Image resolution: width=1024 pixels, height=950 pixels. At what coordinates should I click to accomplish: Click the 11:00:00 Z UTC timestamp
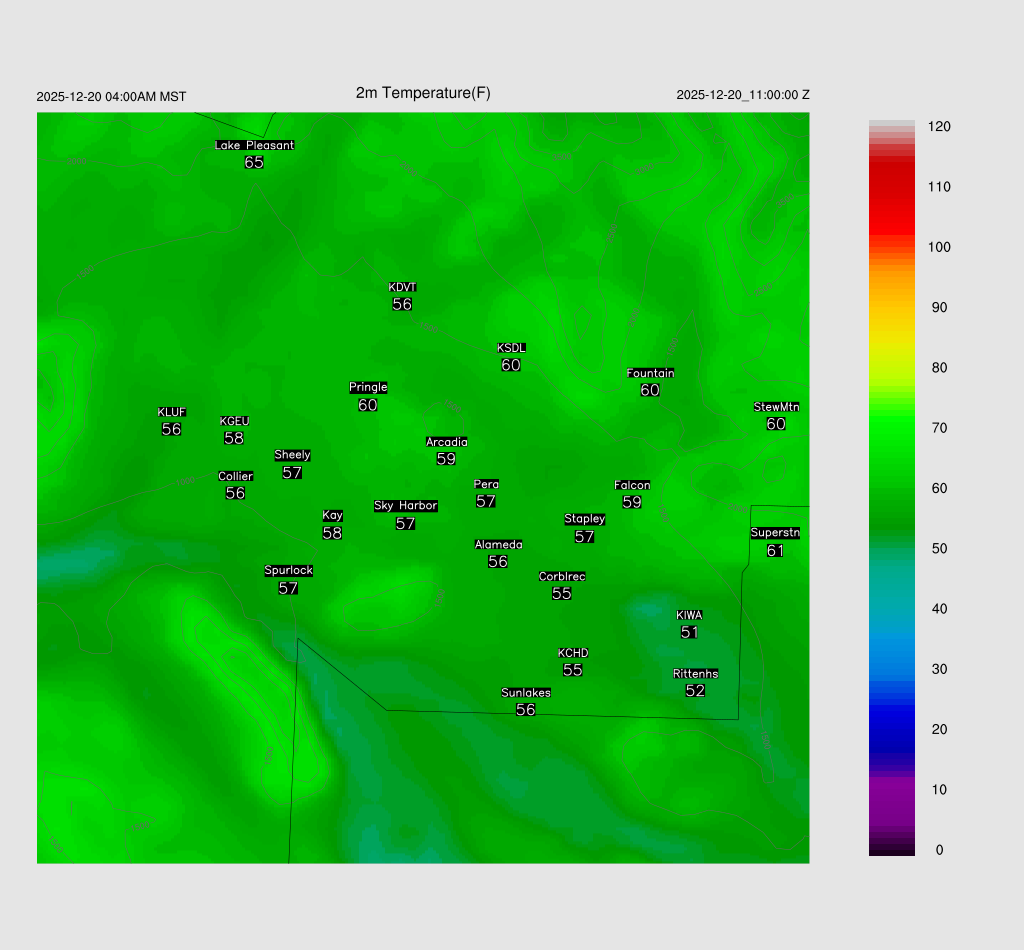point(743,95)
